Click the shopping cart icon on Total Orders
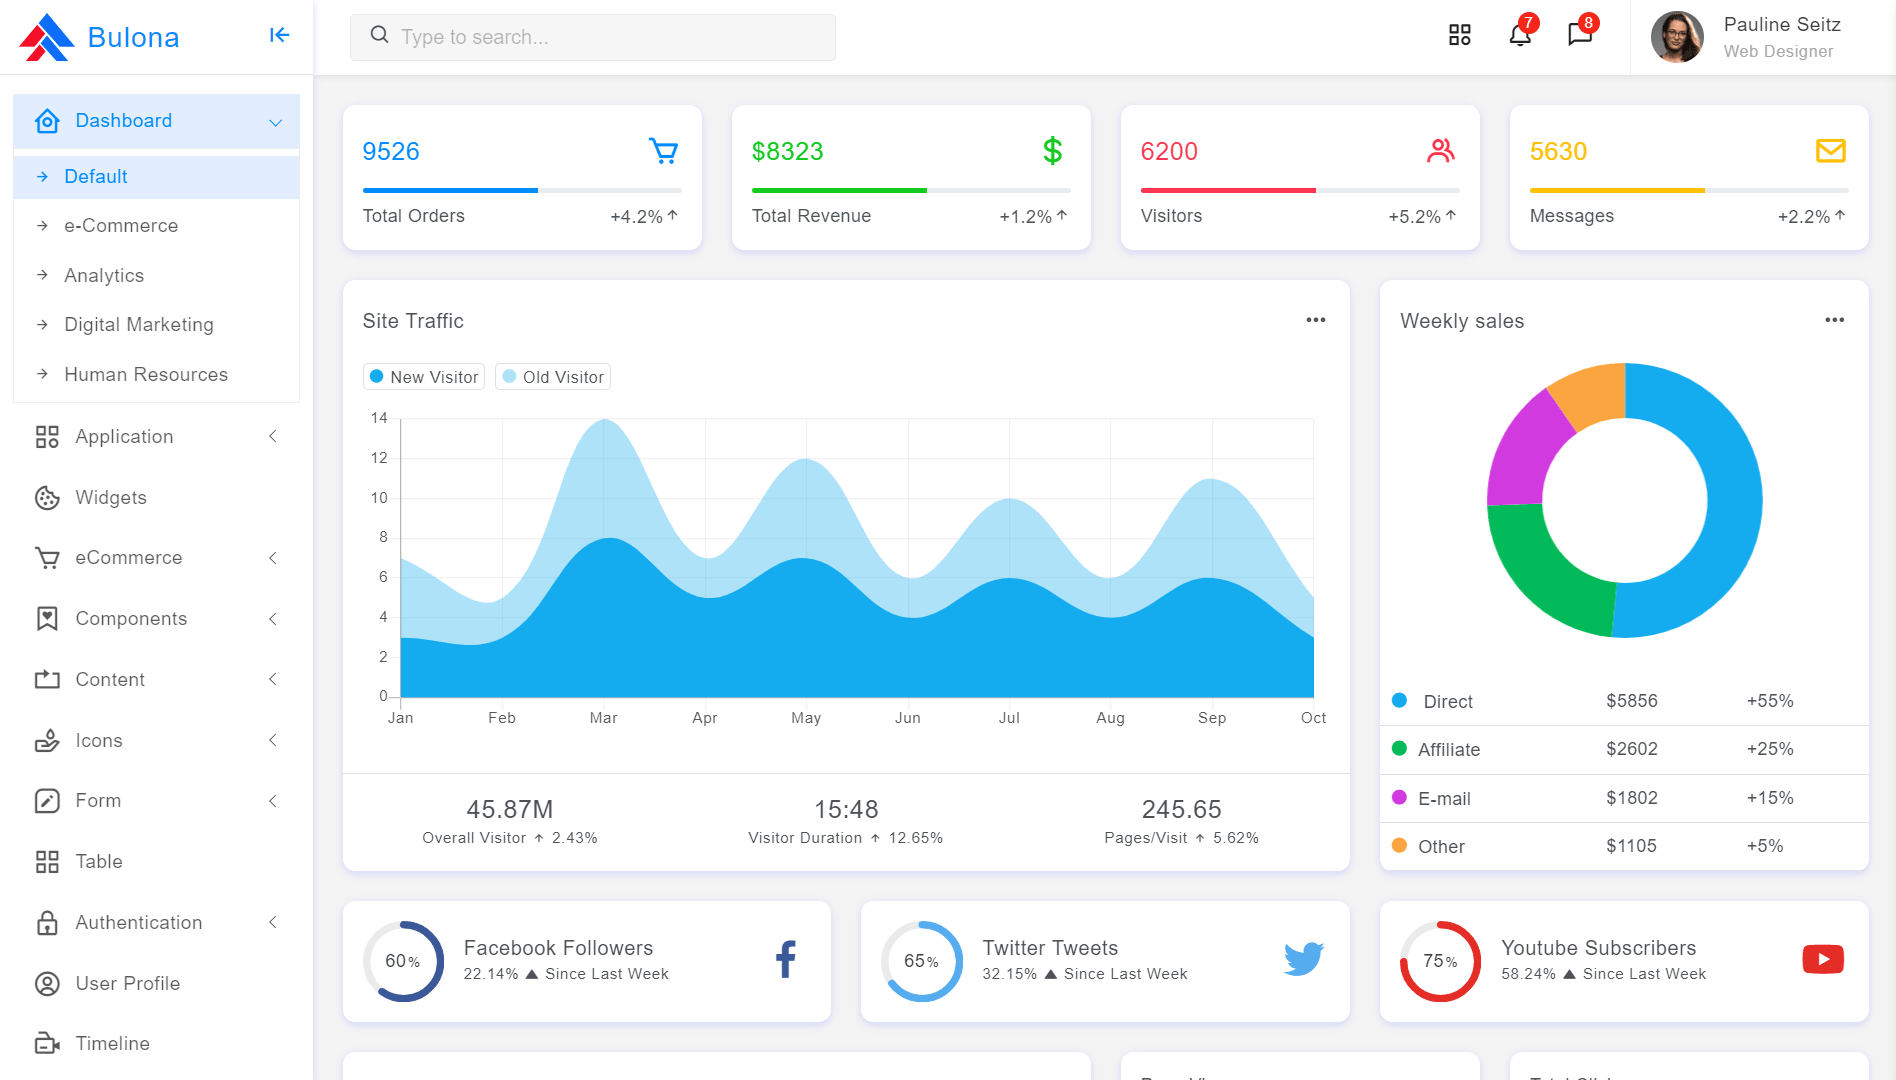The image size is (1896, 1080). (x=663, y=151)
